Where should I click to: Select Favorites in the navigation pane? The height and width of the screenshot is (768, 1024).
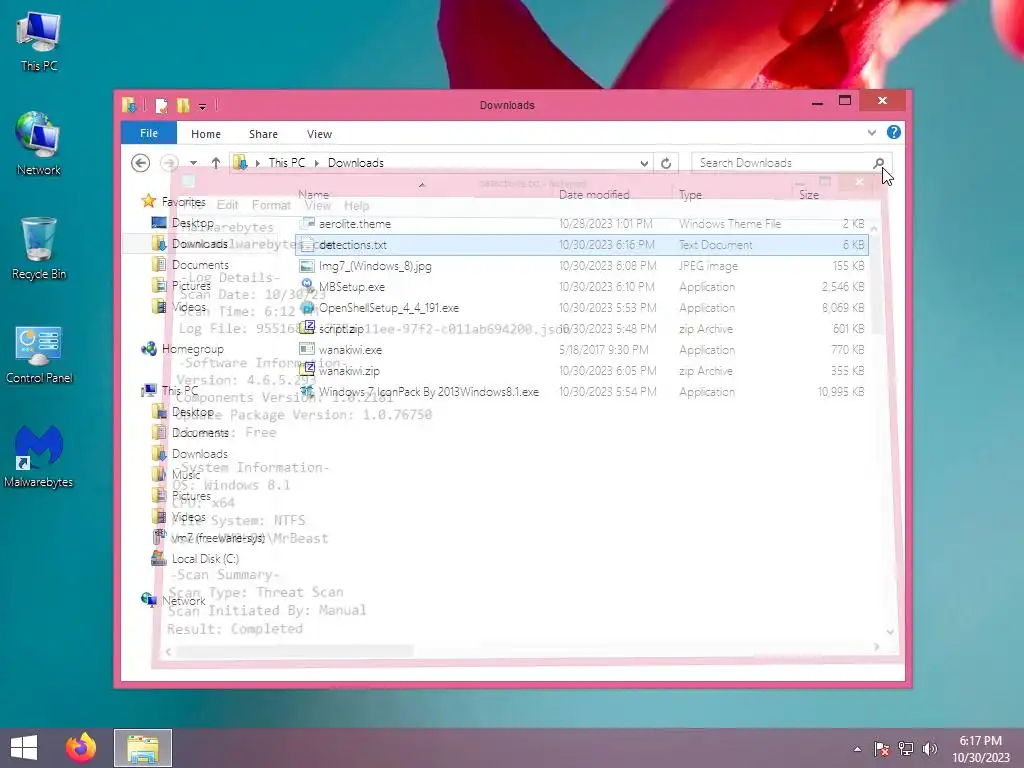coord(184,202)
